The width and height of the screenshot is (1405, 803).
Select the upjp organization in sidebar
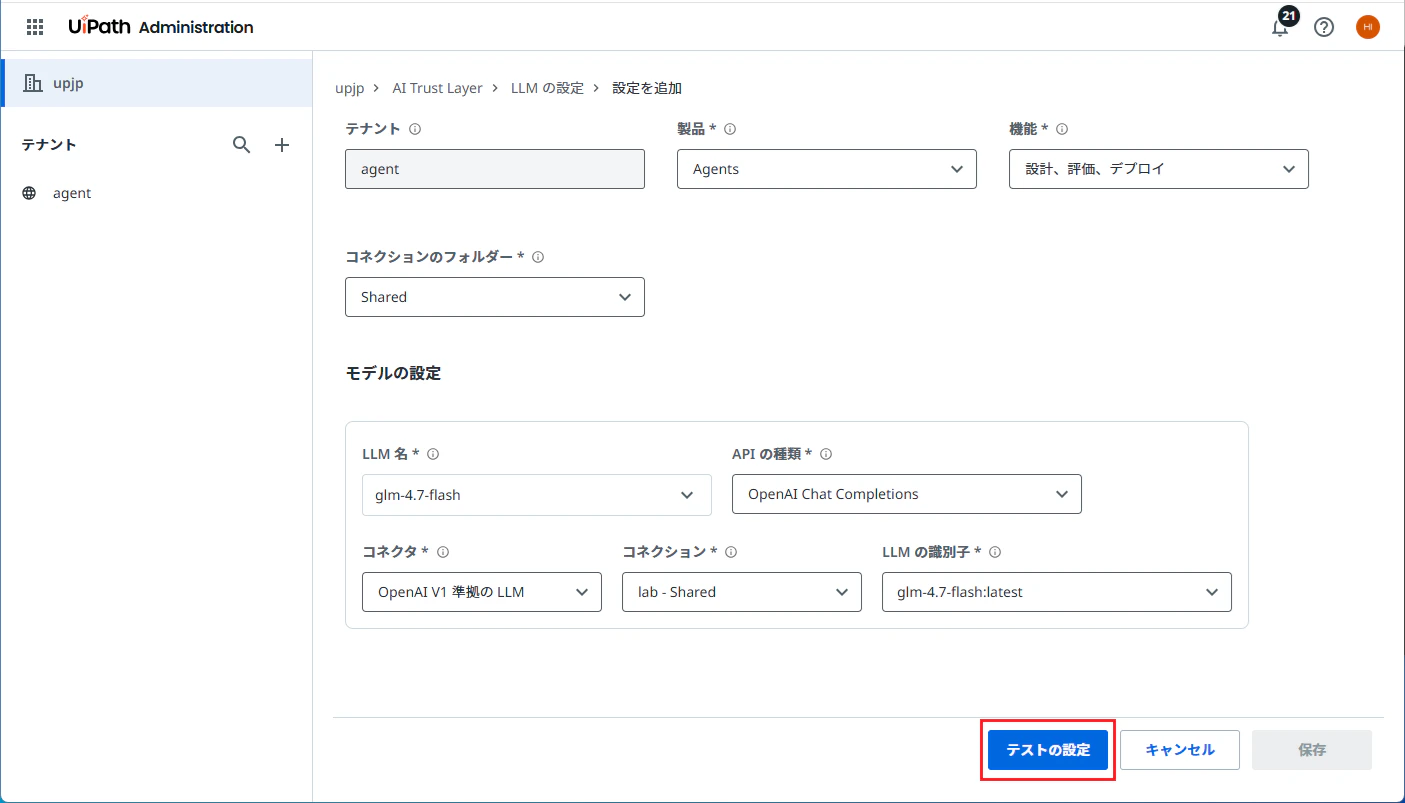[x=157, y=83]
